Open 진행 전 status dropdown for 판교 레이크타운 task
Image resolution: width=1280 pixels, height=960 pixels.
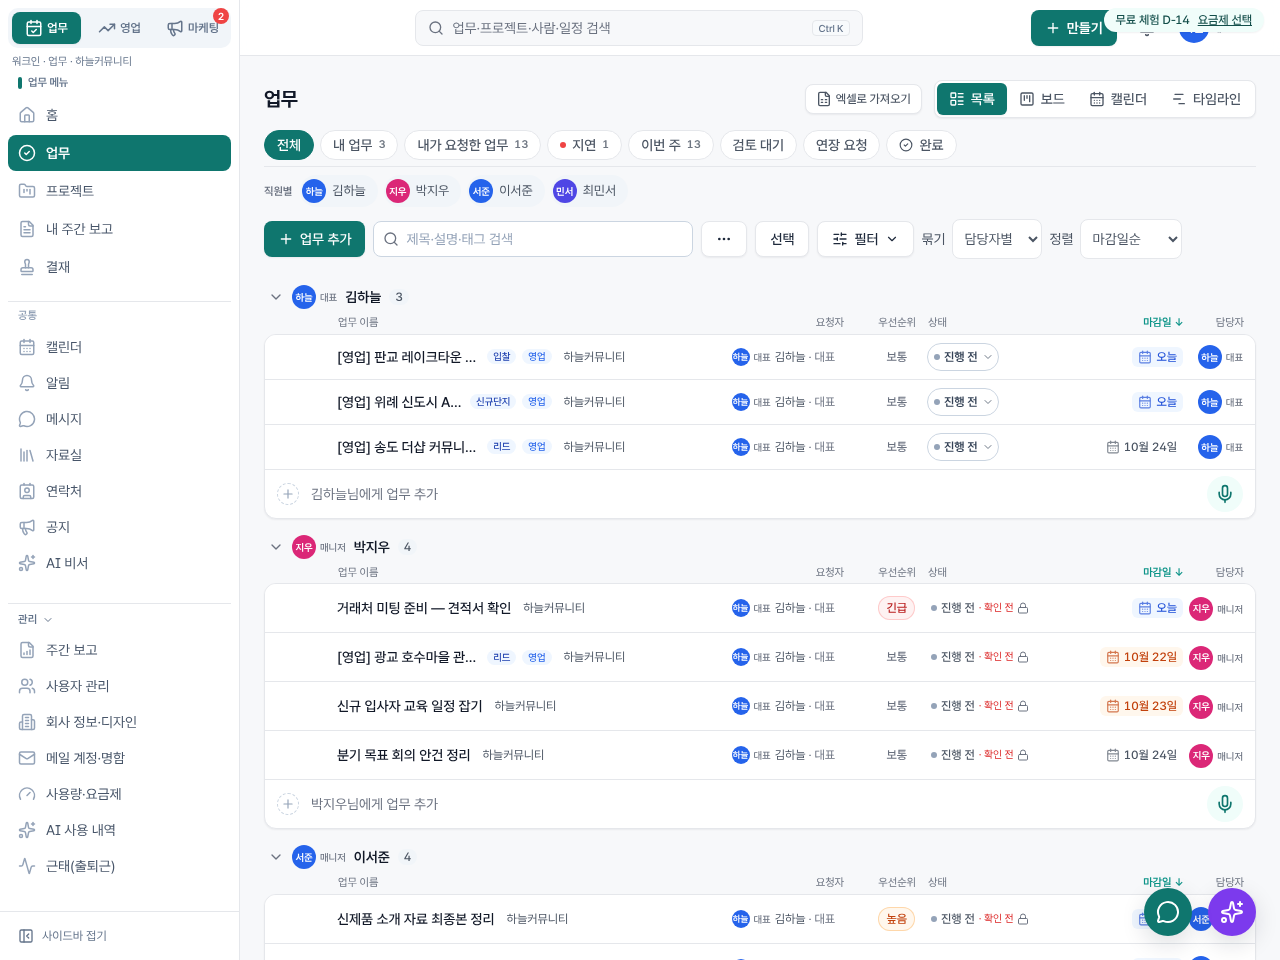coord(963,357)
